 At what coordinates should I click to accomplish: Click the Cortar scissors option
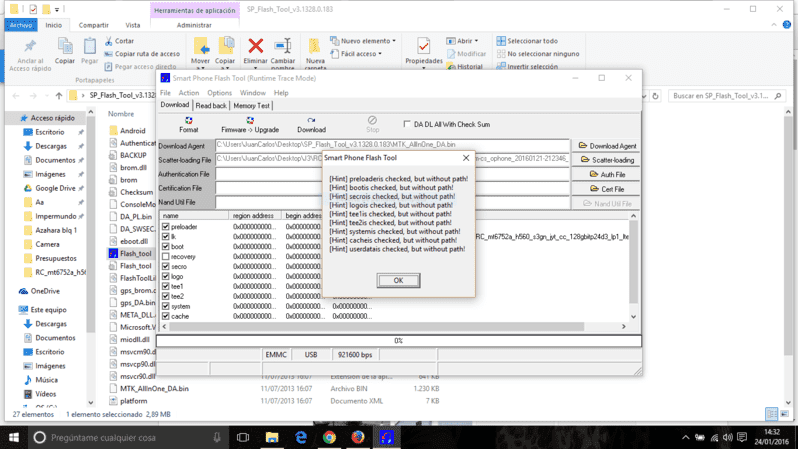point(119,41)
